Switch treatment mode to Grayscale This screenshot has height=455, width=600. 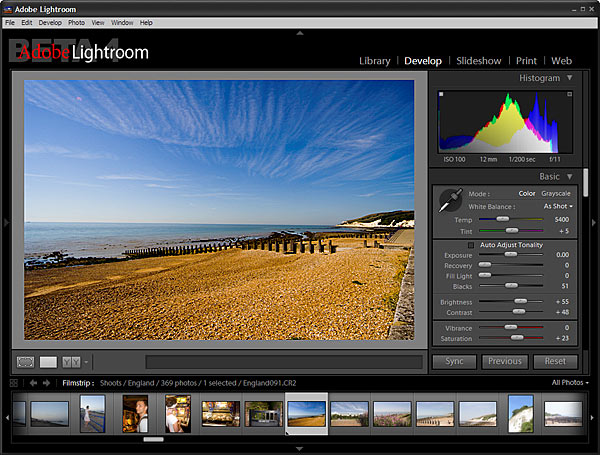tap(556, 193)
